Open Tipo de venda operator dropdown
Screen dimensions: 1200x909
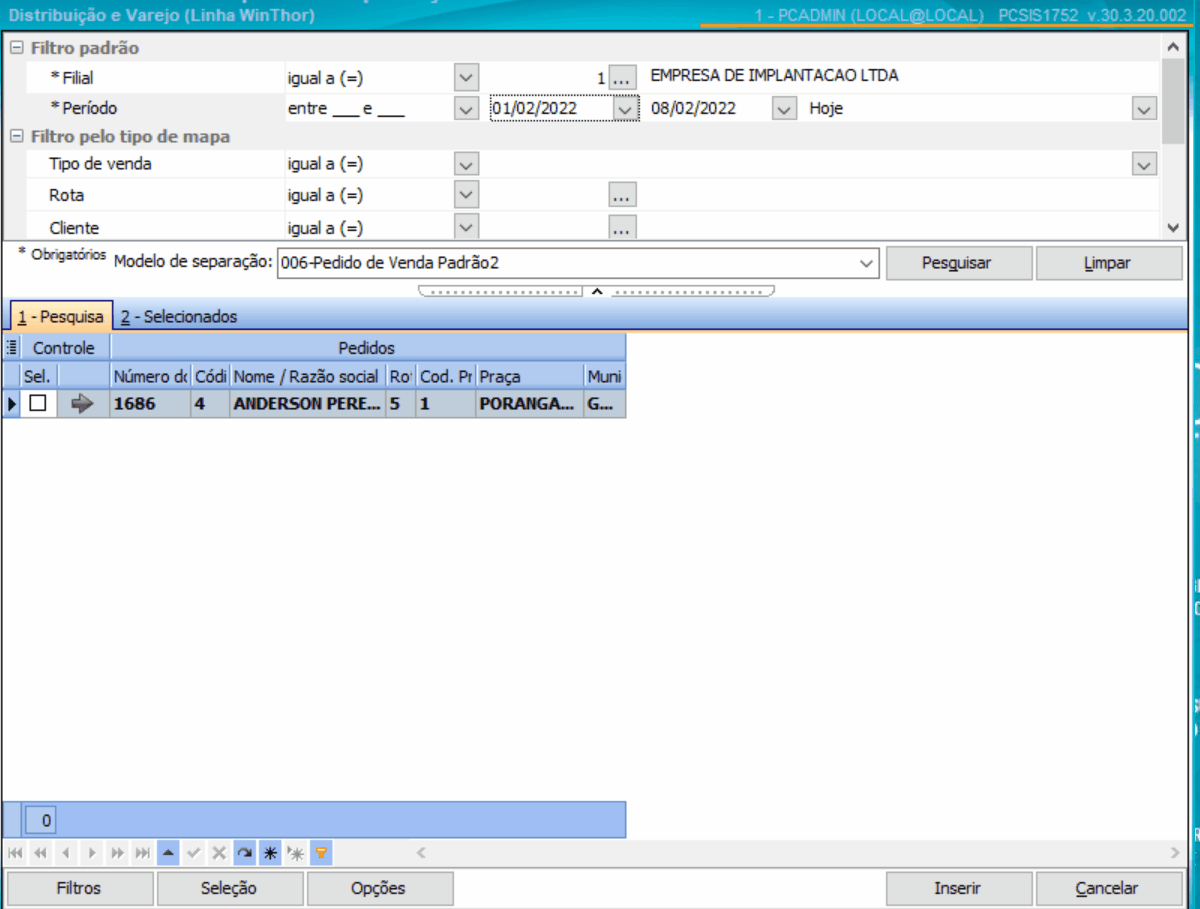[466, 164]
